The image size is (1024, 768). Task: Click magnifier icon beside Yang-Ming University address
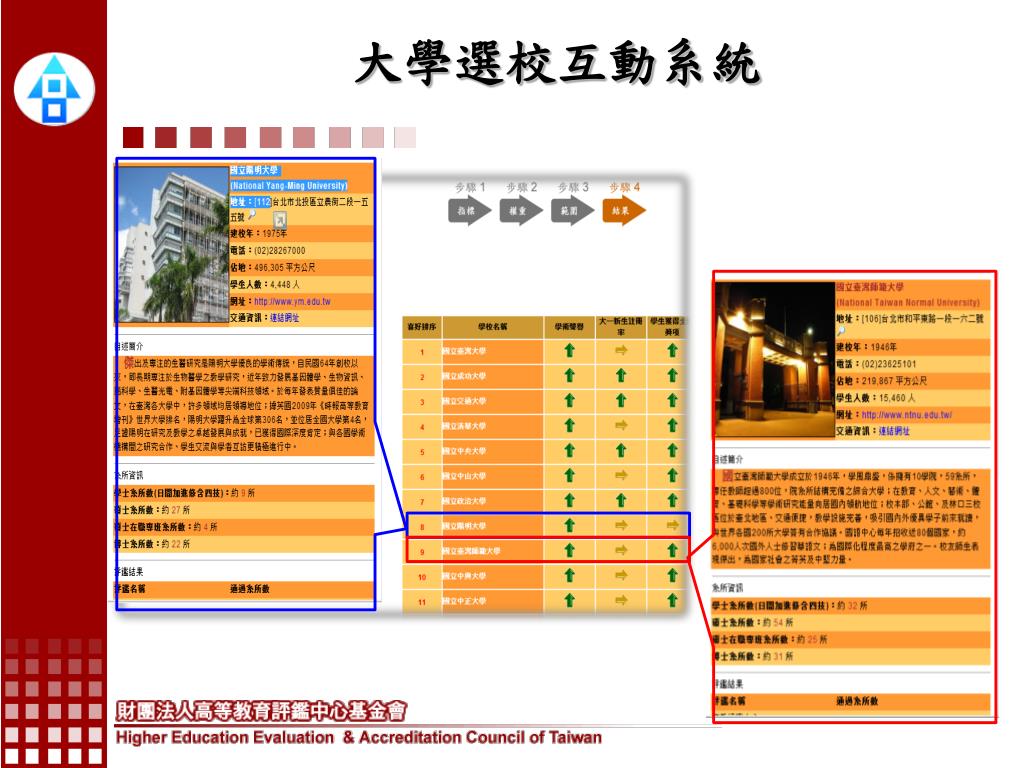252,216
